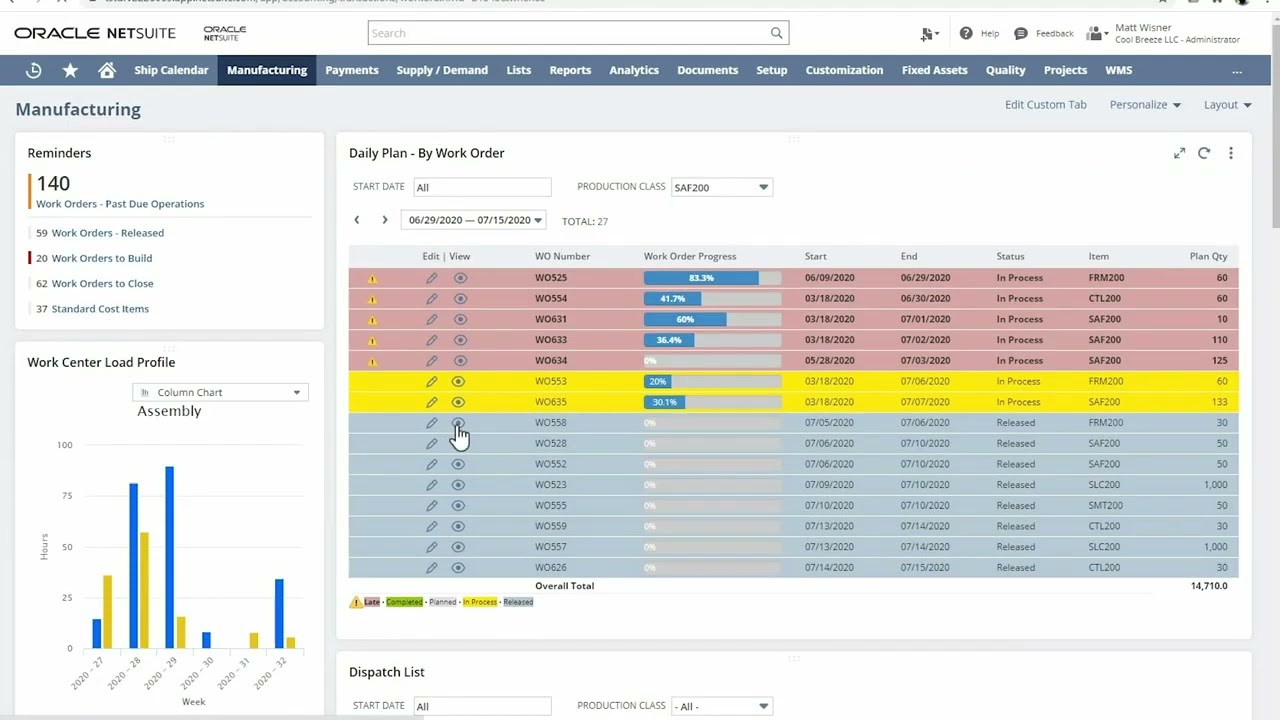Maximize the Daily Plan portlet
The height and width of the screenshot is (720, 1280).
[1180, 153]
